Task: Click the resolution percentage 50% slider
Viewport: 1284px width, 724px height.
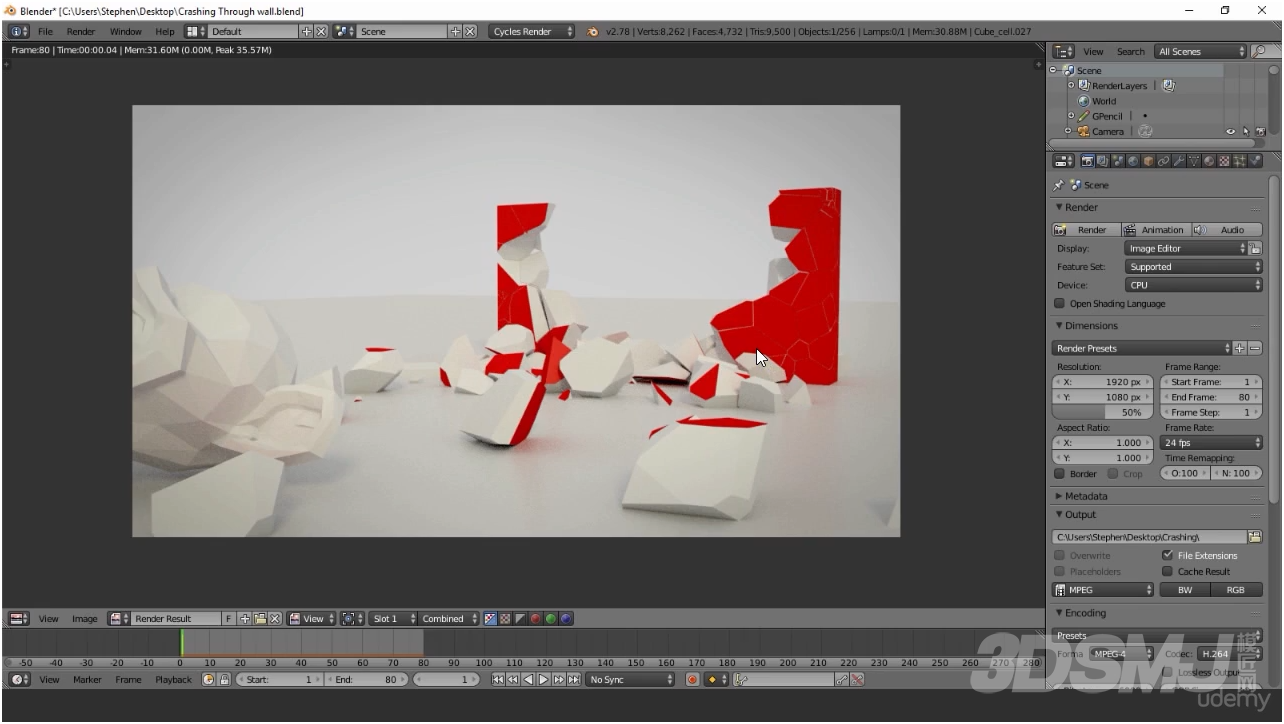Action: (1104, 412)
